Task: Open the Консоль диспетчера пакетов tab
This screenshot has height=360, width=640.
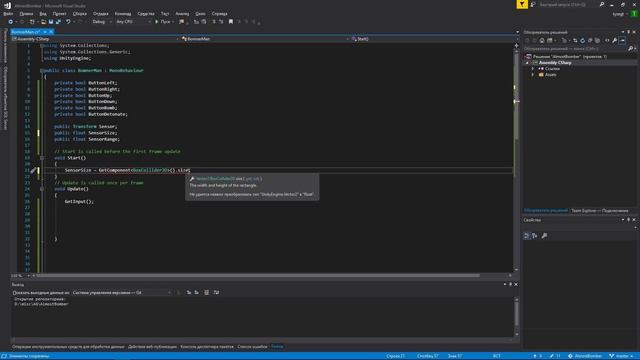Action: pyautogui.click(x=207, y=347)
